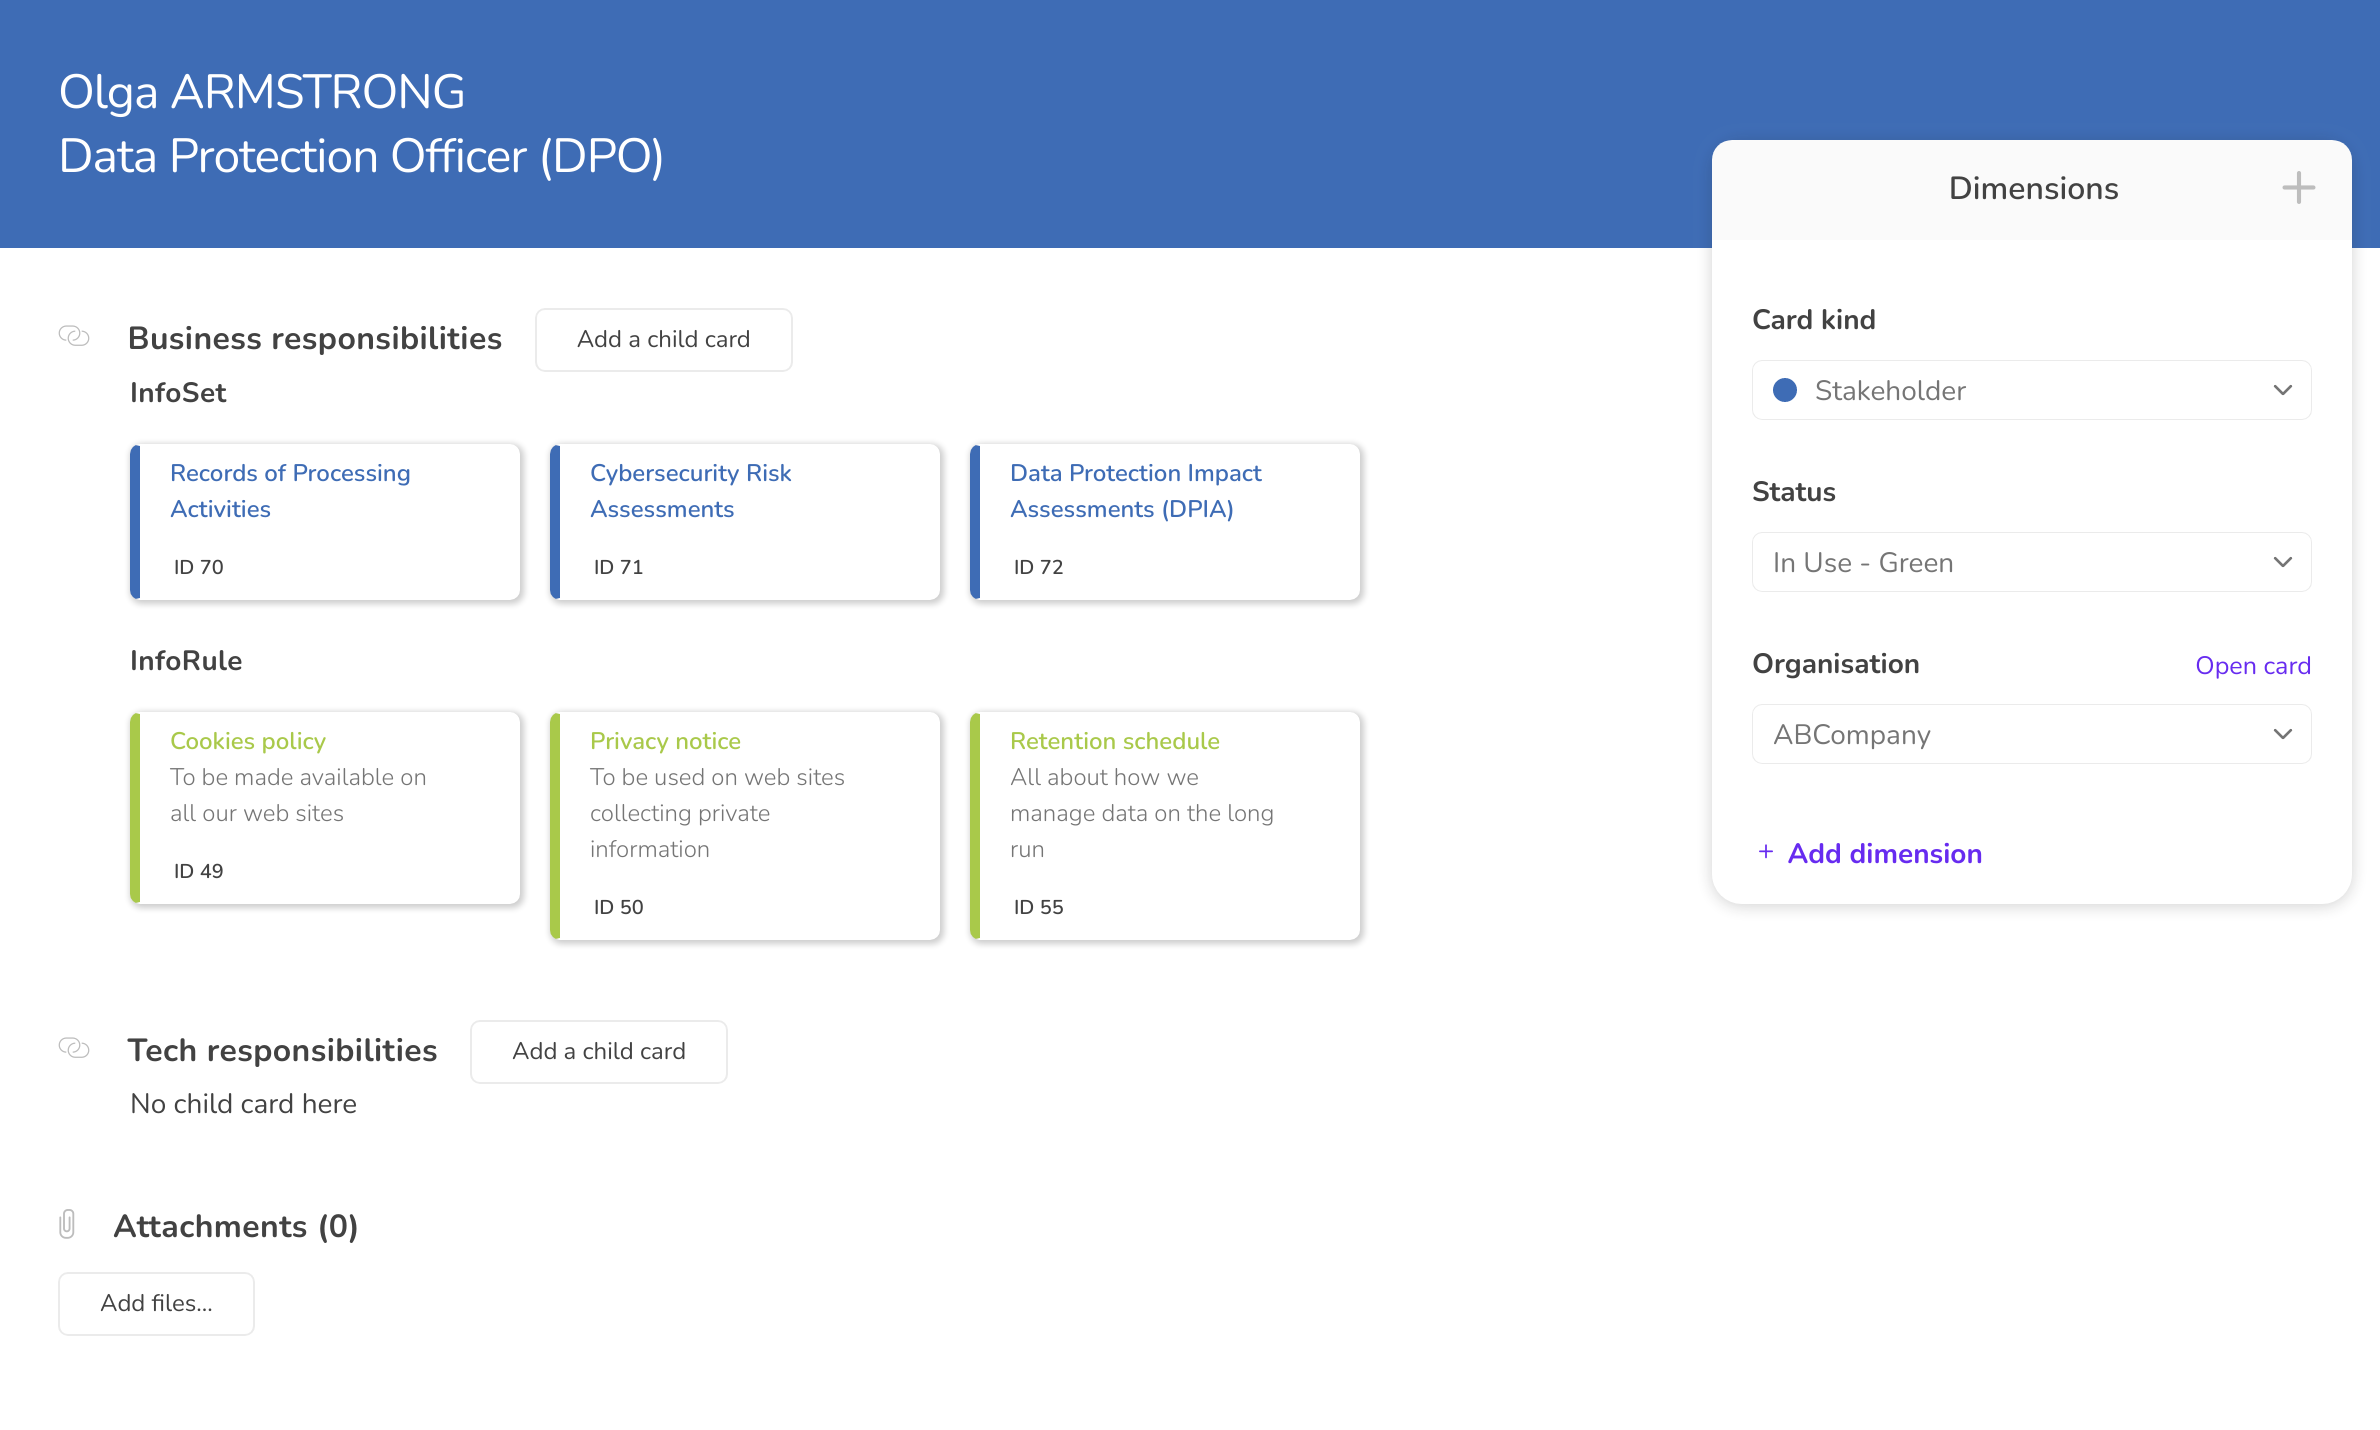The height and width of the screenshot is (1430, 2380).
Task: Open the Data Protection Impact Assessments card
Action: [1165, 520]
